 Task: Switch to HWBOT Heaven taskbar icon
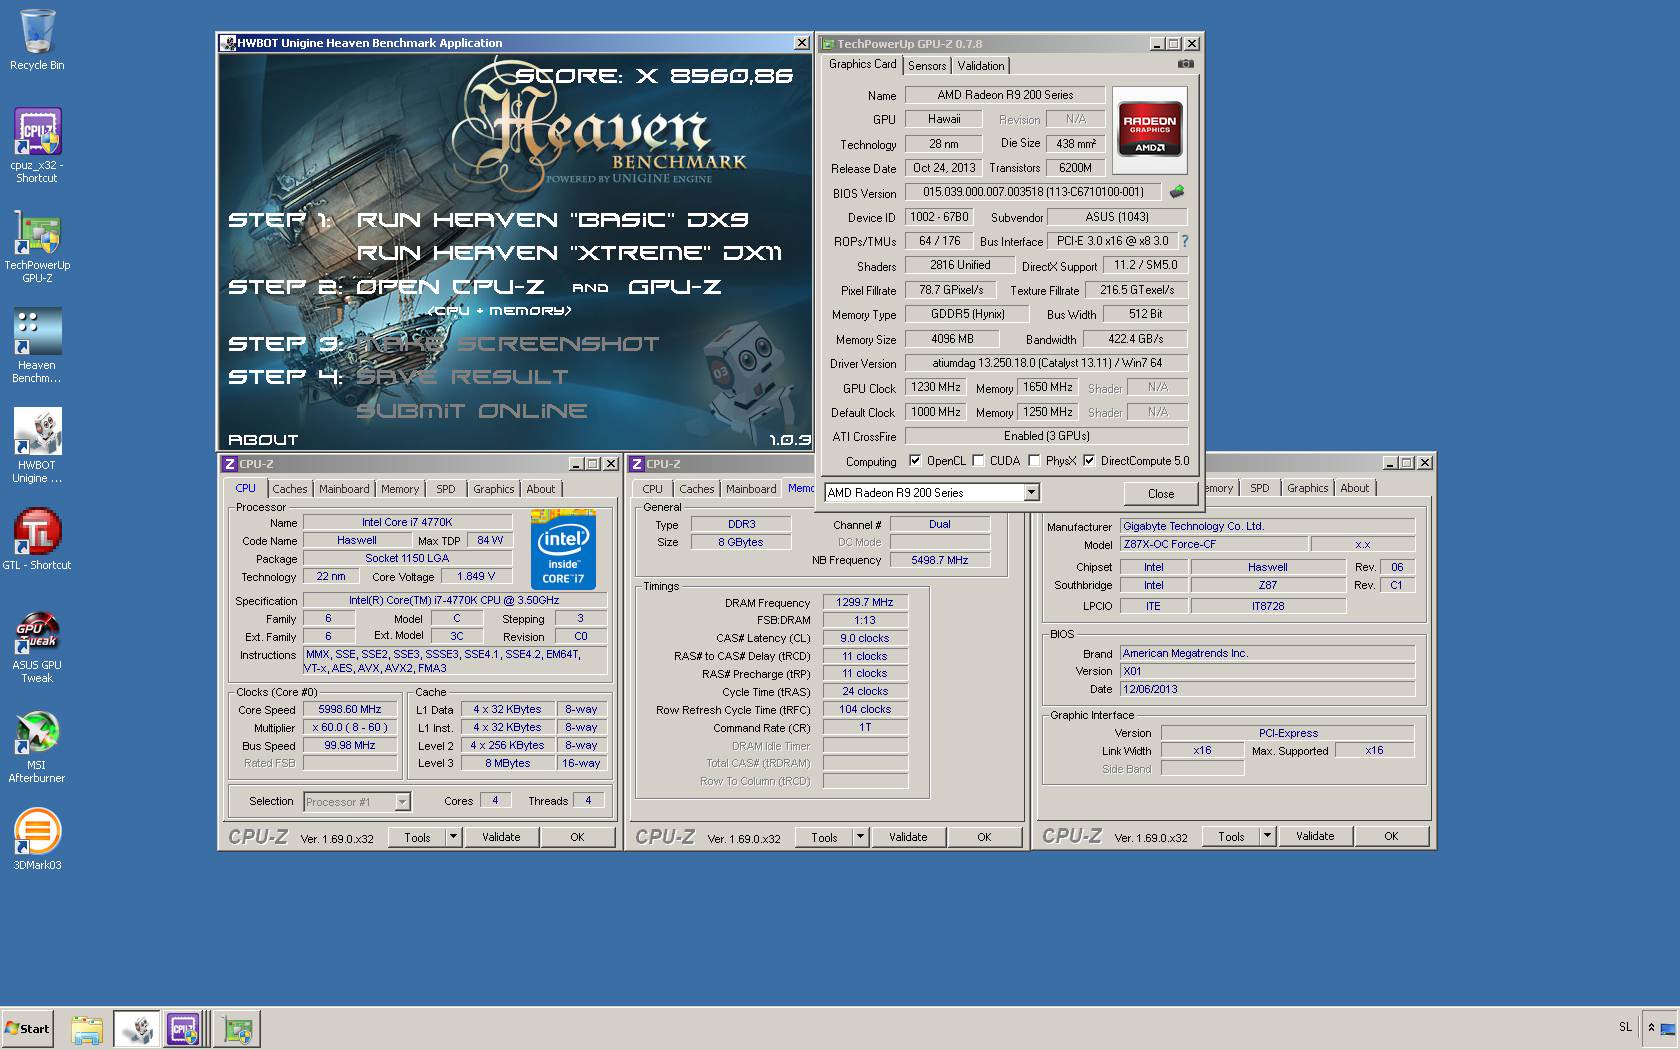(x=136, y=1029)
